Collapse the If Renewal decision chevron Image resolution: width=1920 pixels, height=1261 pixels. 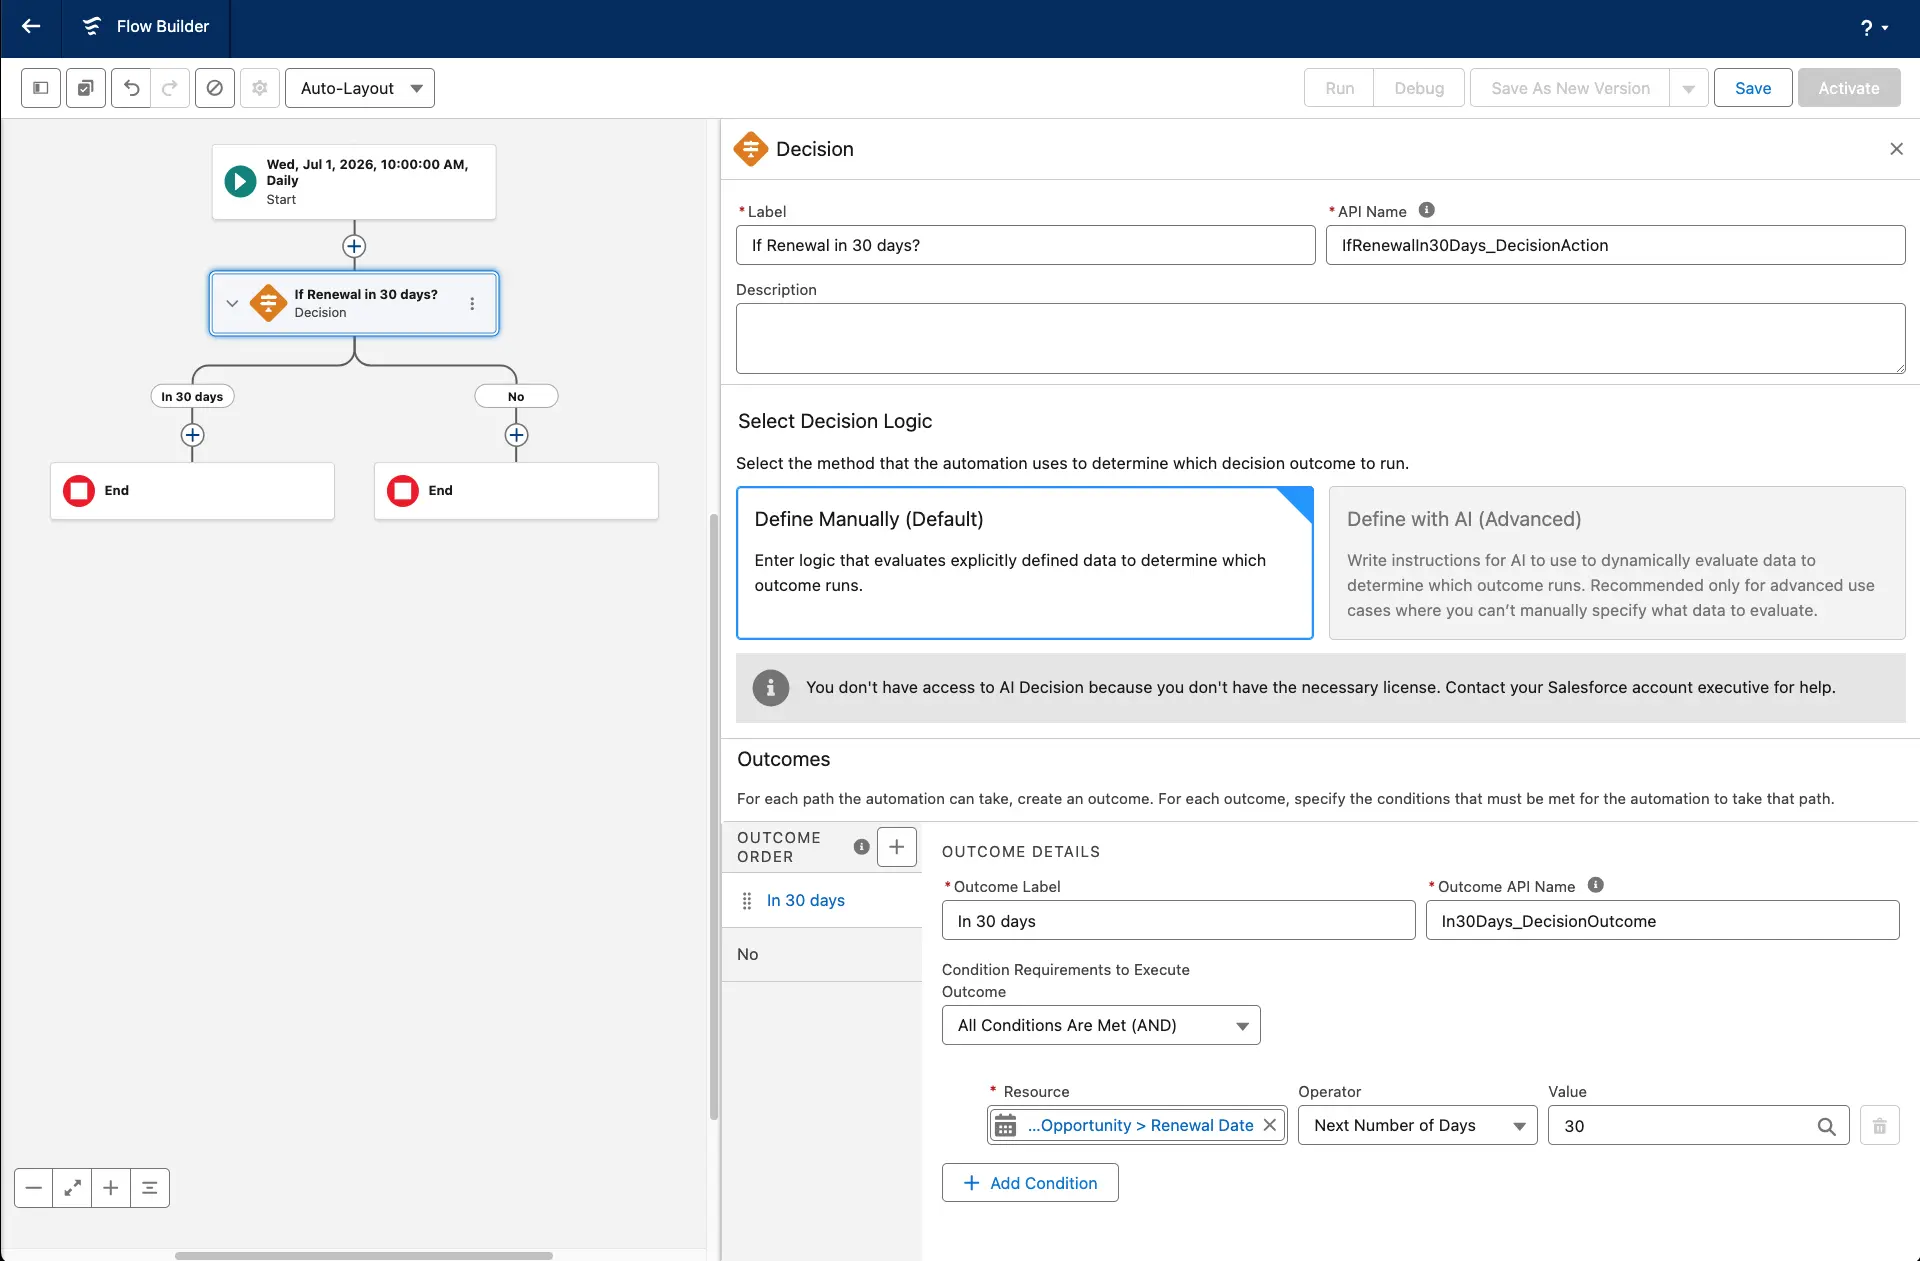(x=232, y=303)
